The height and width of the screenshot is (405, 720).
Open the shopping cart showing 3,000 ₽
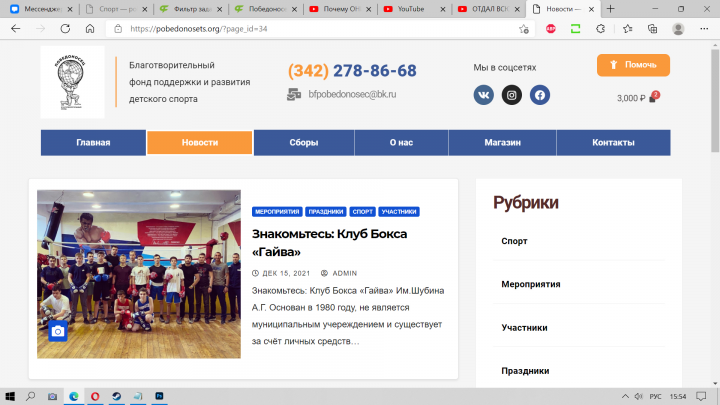[x=638, y=97]
